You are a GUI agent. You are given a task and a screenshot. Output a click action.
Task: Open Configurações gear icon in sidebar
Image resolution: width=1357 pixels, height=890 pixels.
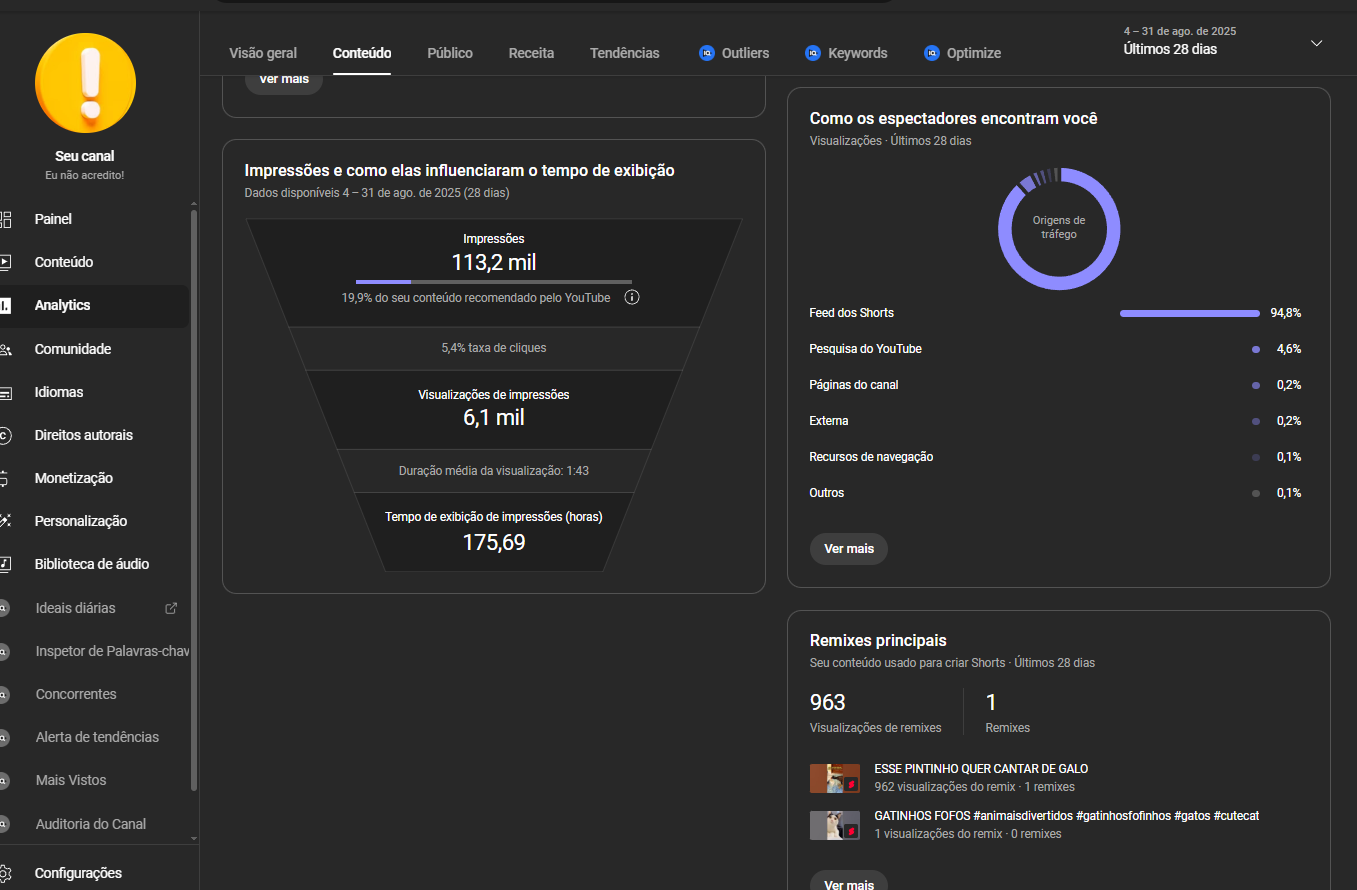pyautogui.click(x=6, y=873)
